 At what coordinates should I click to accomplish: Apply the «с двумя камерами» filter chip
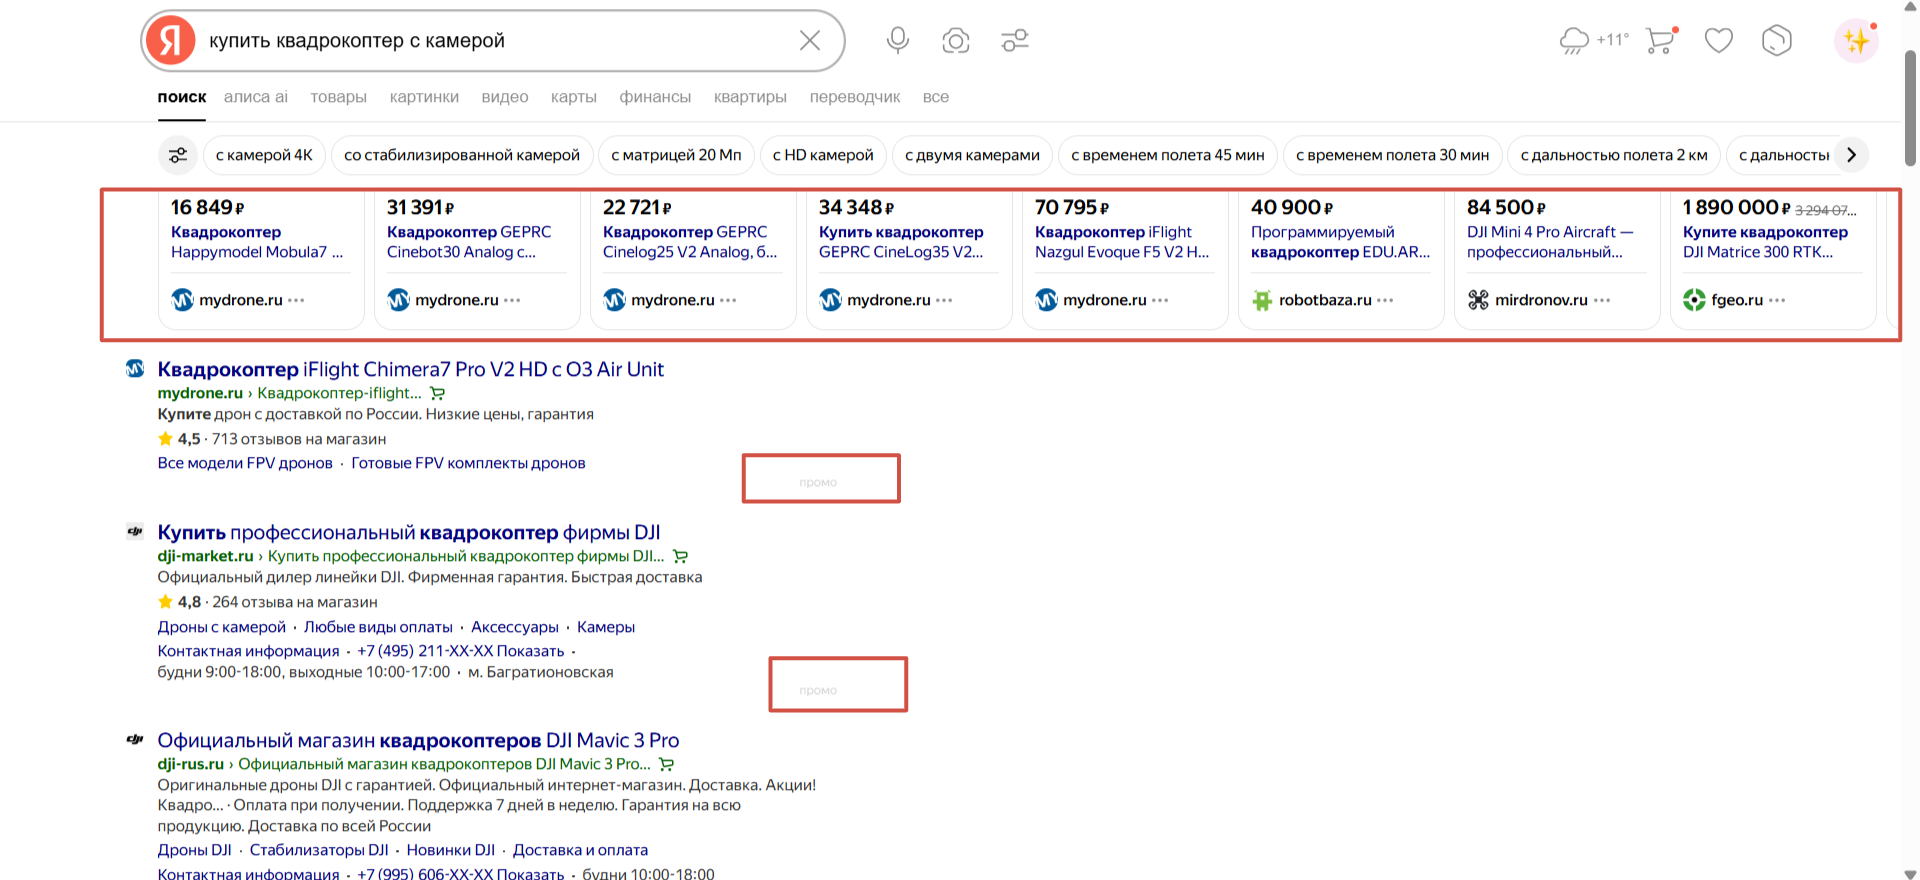[972, 155]
